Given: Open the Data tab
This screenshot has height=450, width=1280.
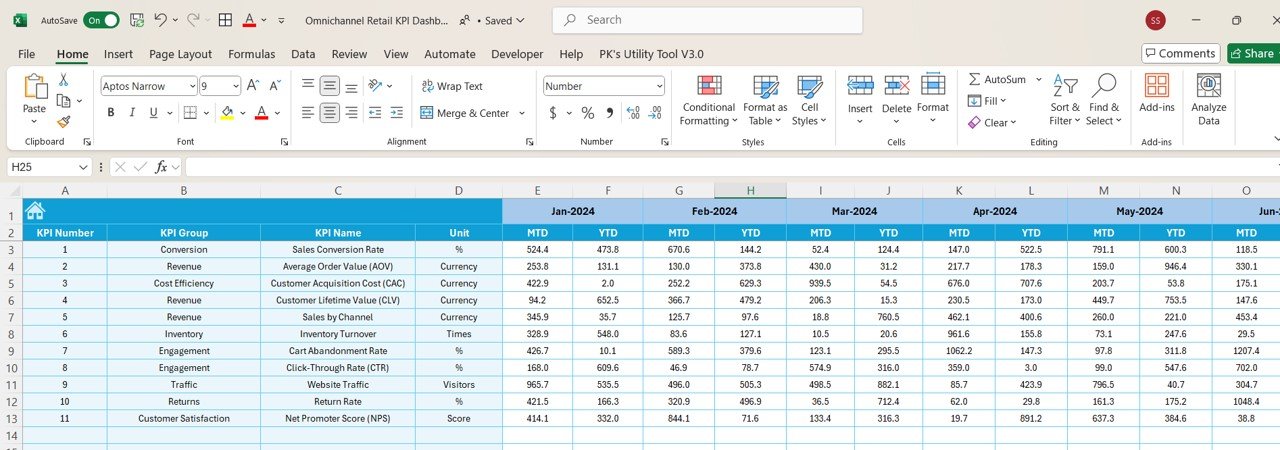Looking at the screenshot, I should [x=303, y=54].
